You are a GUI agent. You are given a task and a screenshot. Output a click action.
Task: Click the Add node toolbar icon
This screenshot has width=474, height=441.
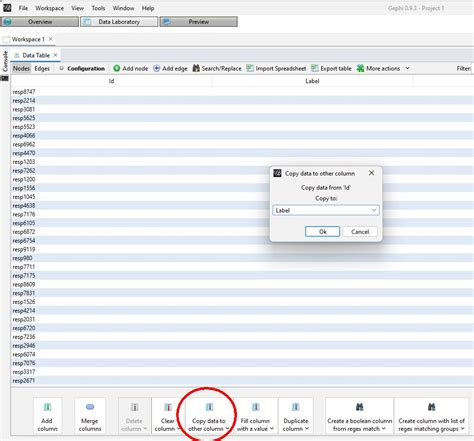tap(117, 68)
